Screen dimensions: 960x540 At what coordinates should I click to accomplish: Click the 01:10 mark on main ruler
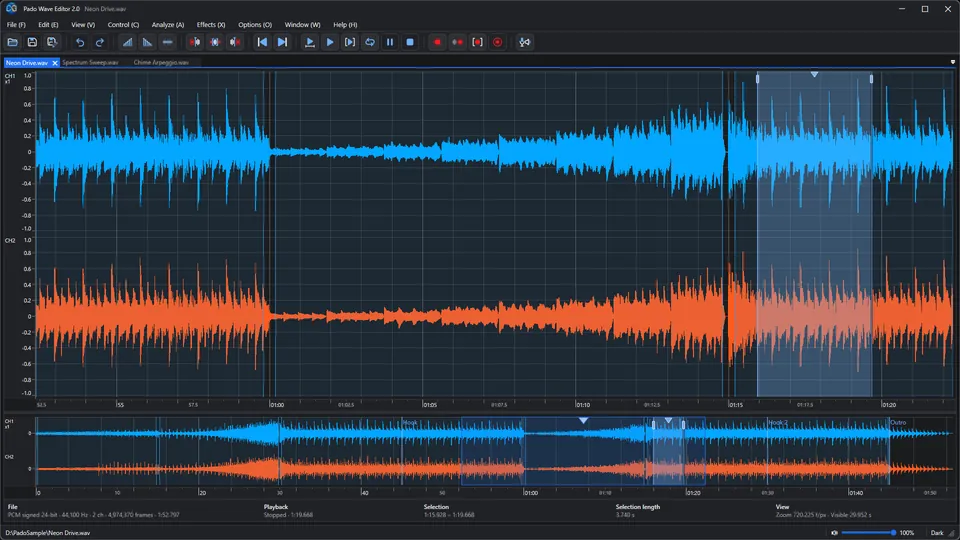pyautogui.click(x=583, y=405)
